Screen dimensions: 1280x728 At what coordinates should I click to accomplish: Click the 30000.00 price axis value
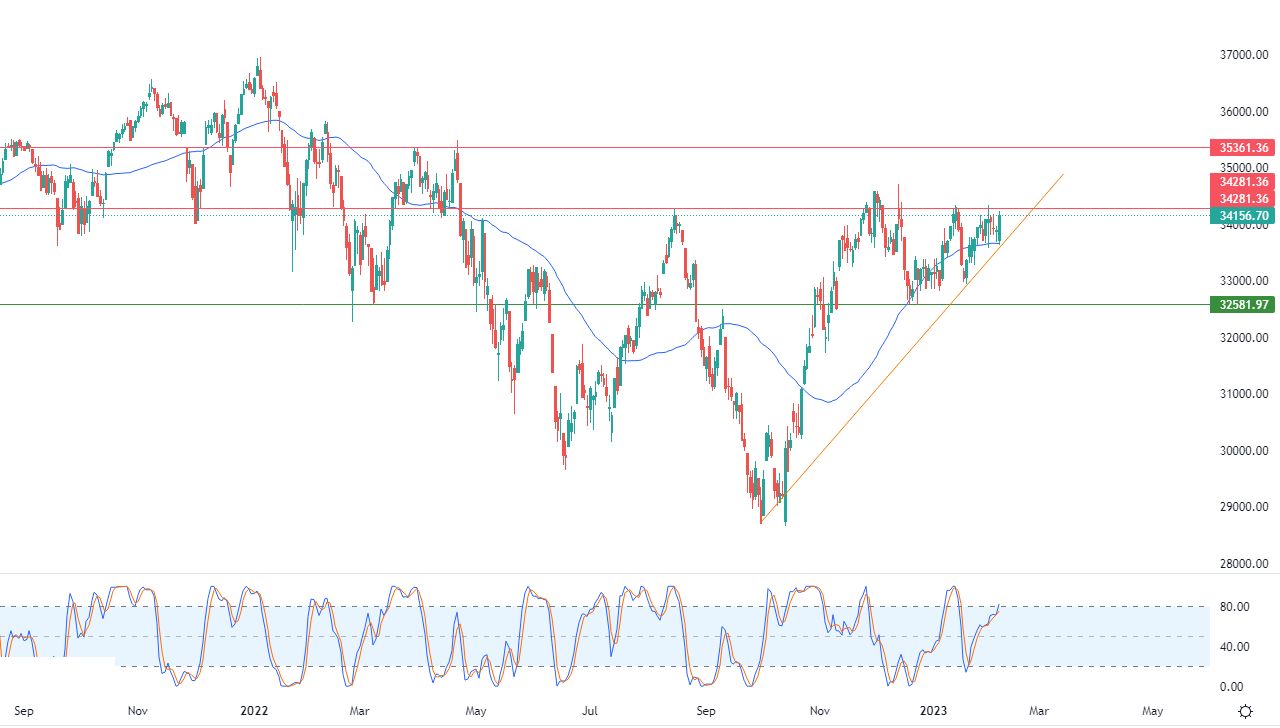pyautogui.click(x=1244, y=451)
